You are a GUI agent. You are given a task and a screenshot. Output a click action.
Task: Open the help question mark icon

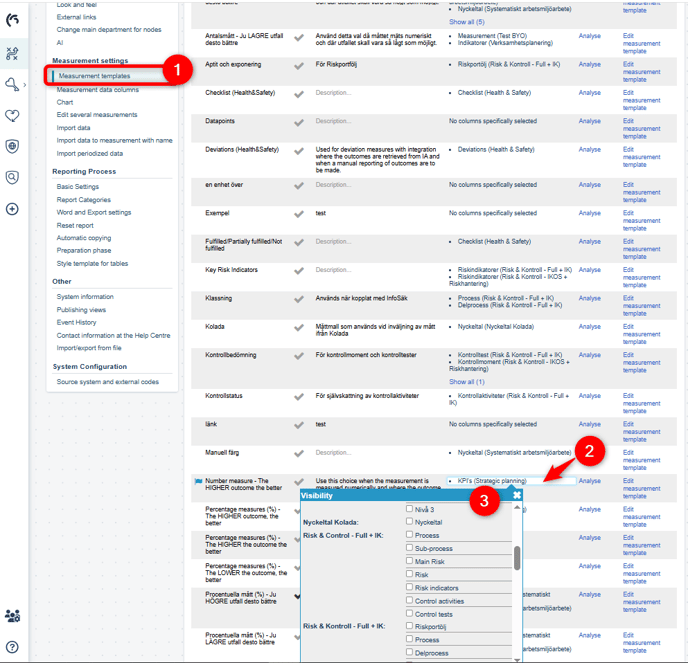pos(13,647)
